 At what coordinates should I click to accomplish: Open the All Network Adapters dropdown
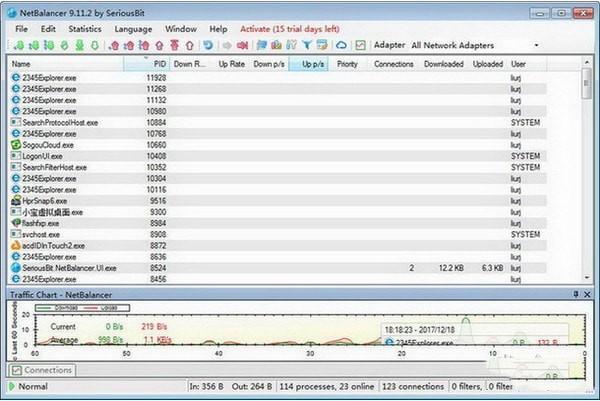(475, 45)
